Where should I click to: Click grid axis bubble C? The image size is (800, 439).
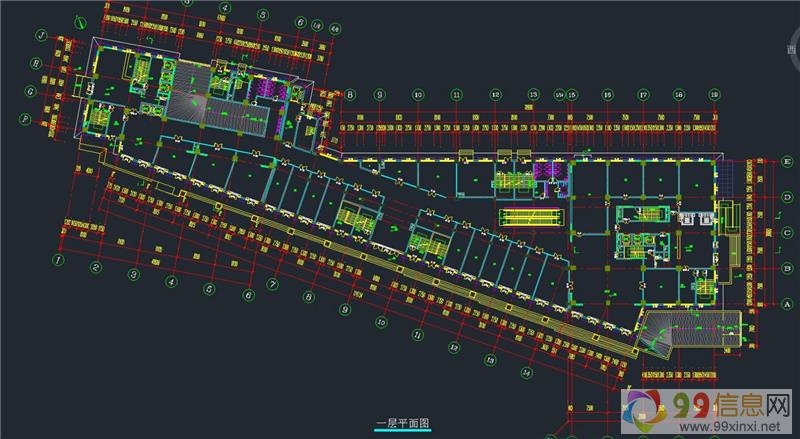[788, 231]
